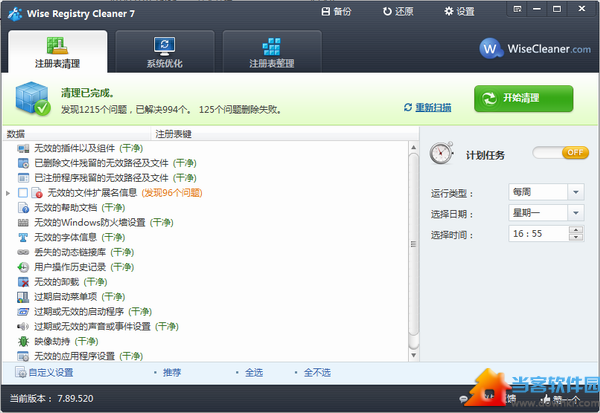Click the 推荐 selection link

(x=172, y=372)
